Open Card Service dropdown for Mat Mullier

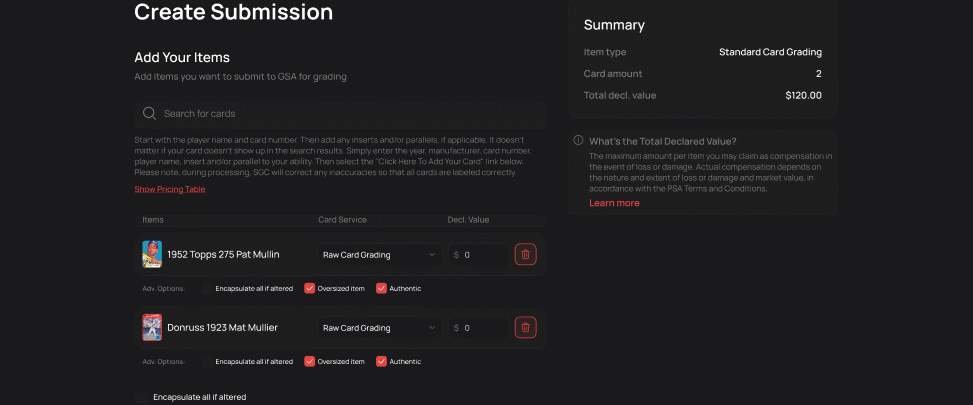(x=379, y=327)
